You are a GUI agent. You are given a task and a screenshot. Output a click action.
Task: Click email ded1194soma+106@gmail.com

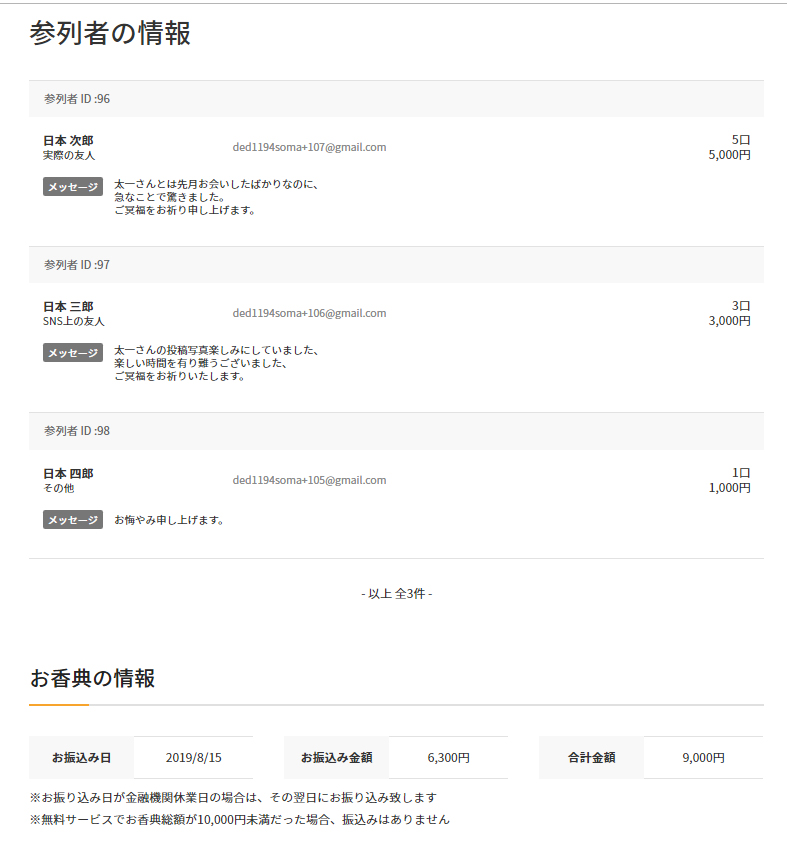pyautogui.click(x=309, y=313)
